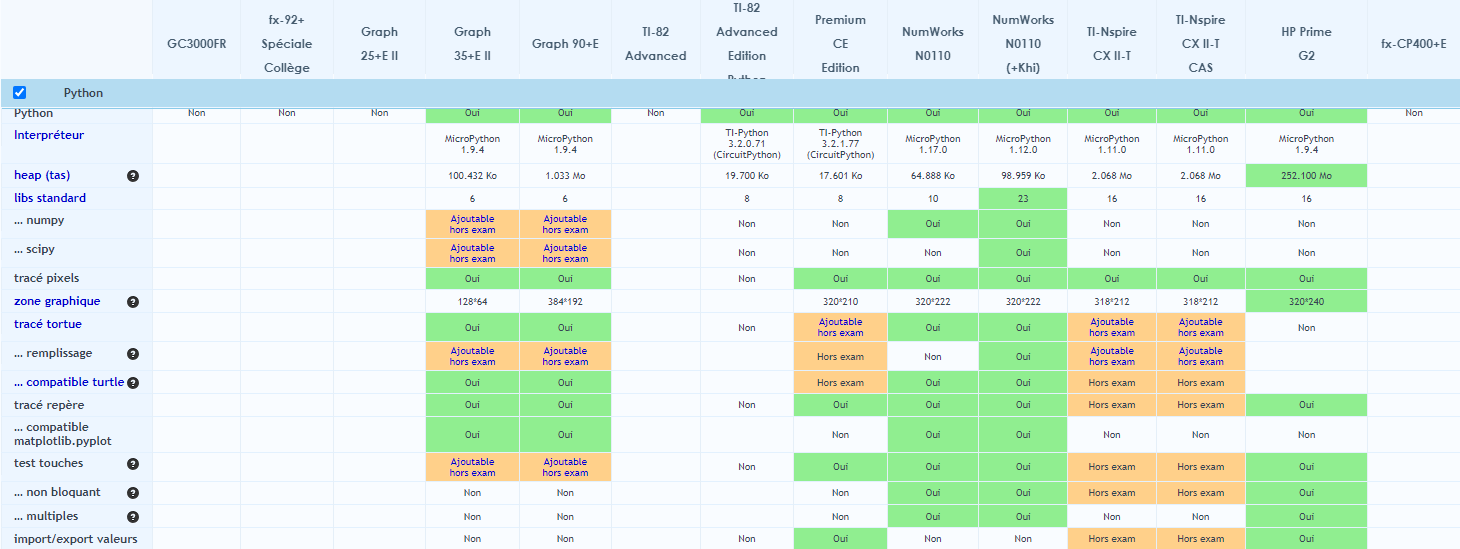Viewport: 1460px width, 549px height.
Task: Click the TI-Python 3.2.1.77 interpreter cell
Action: pyautogui.click(x=840, y=144)
